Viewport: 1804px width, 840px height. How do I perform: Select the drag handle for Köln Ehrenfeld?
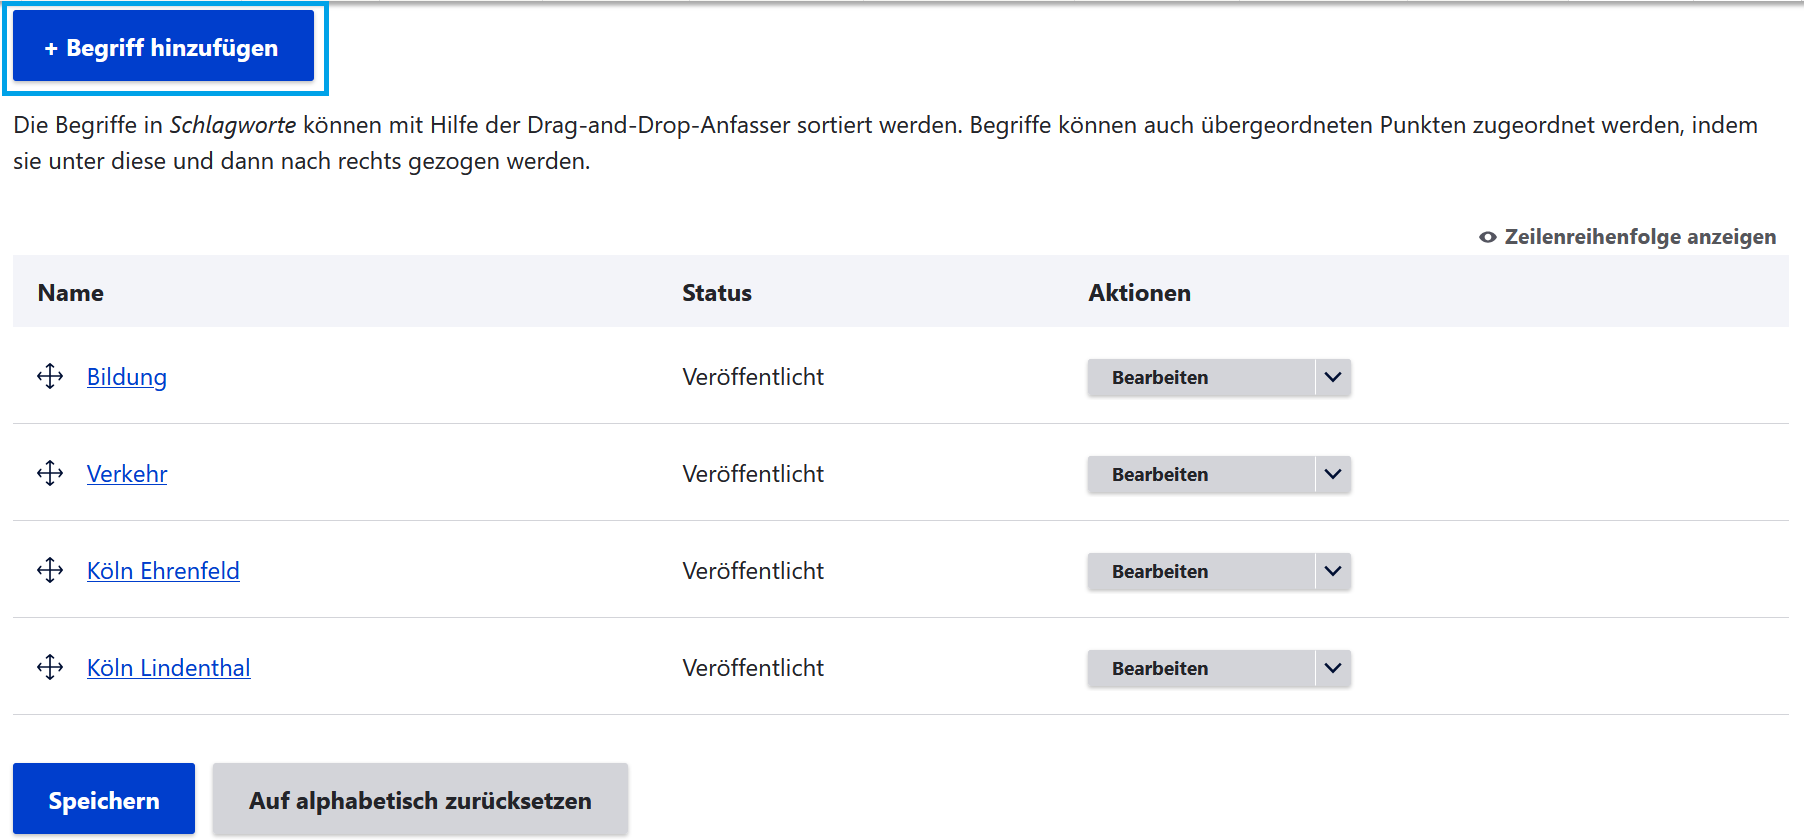tap(50, 570)
